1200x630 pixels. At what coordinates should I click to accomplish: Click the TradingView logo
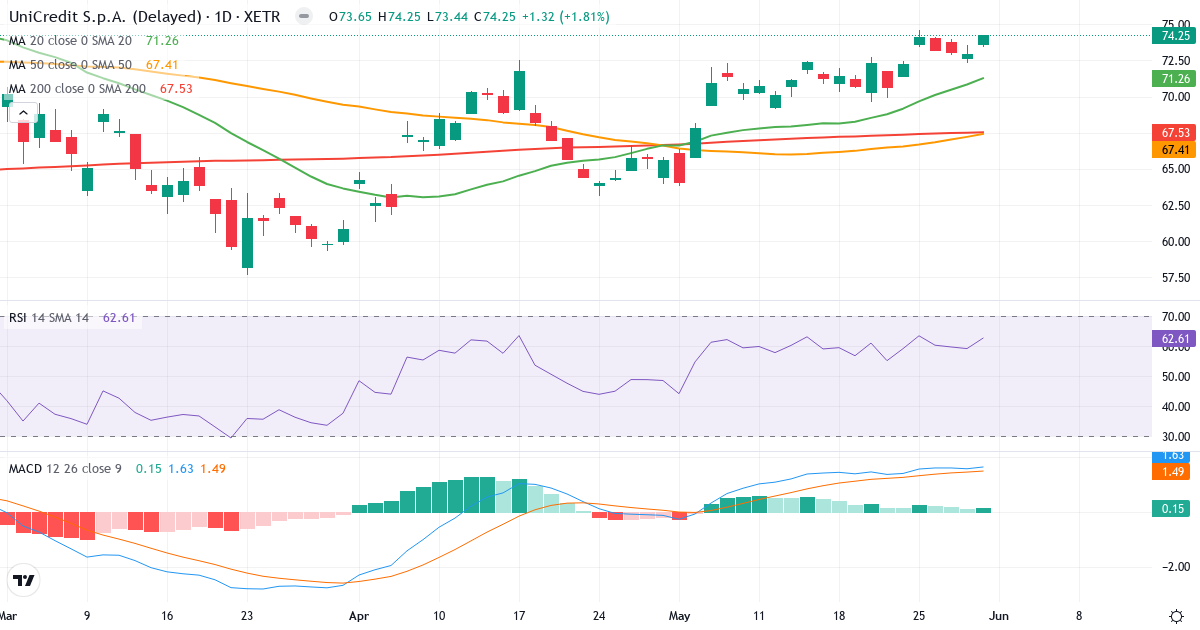[23, 580]
